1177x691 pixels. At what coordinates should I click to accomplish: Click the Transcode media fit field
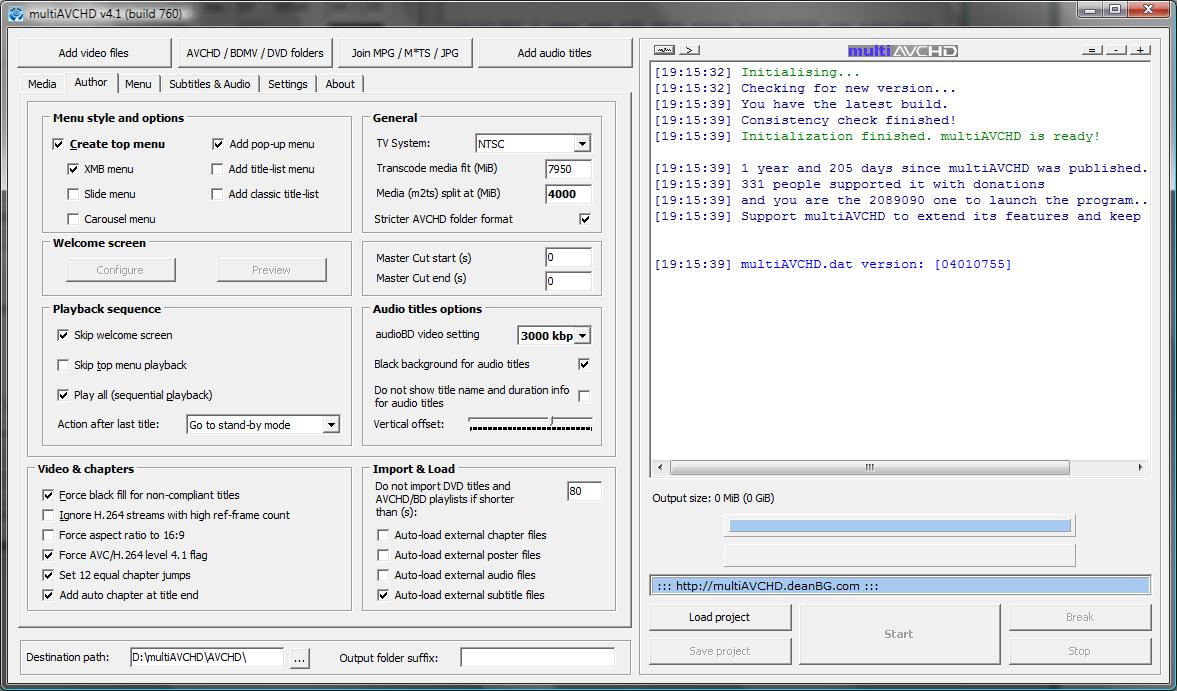point(568,170)
